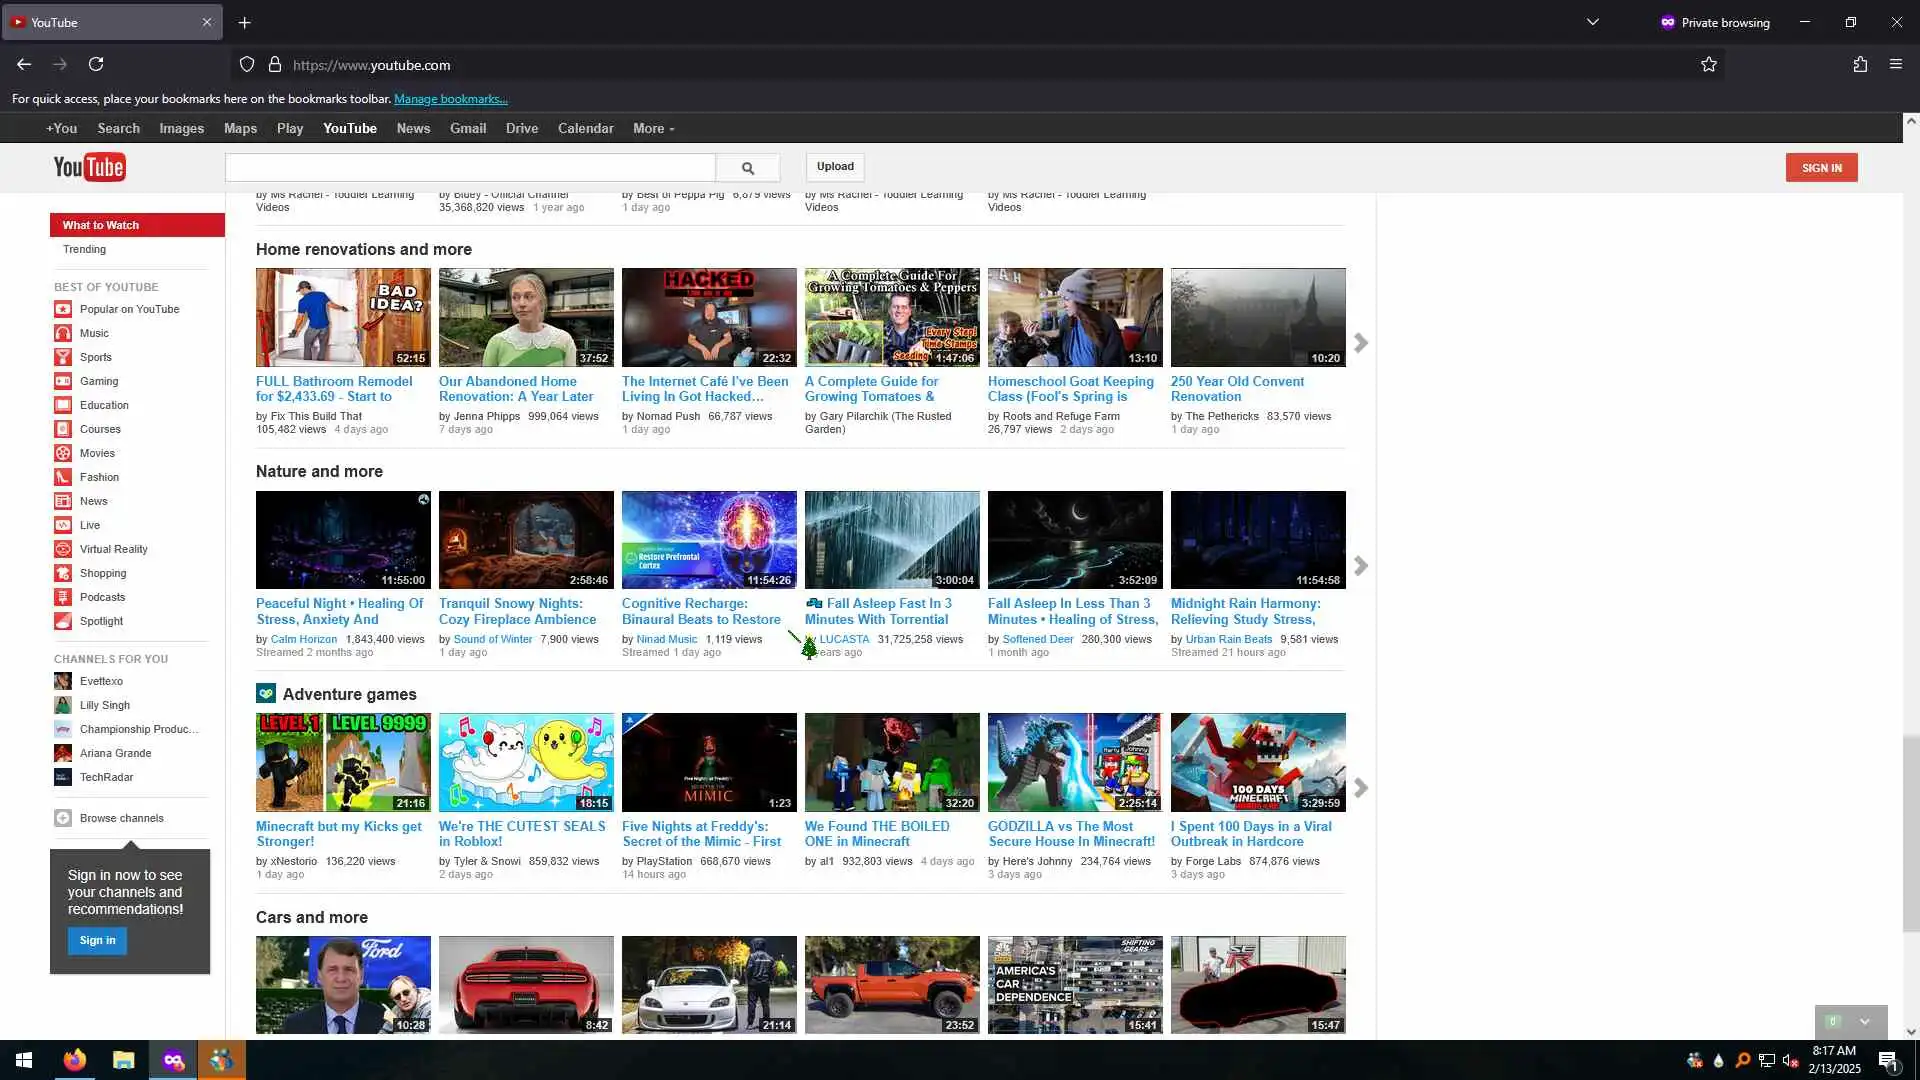Show next Home renovations videos arrow
Screen dimensions: 1920x1080
coord(1361,343)
